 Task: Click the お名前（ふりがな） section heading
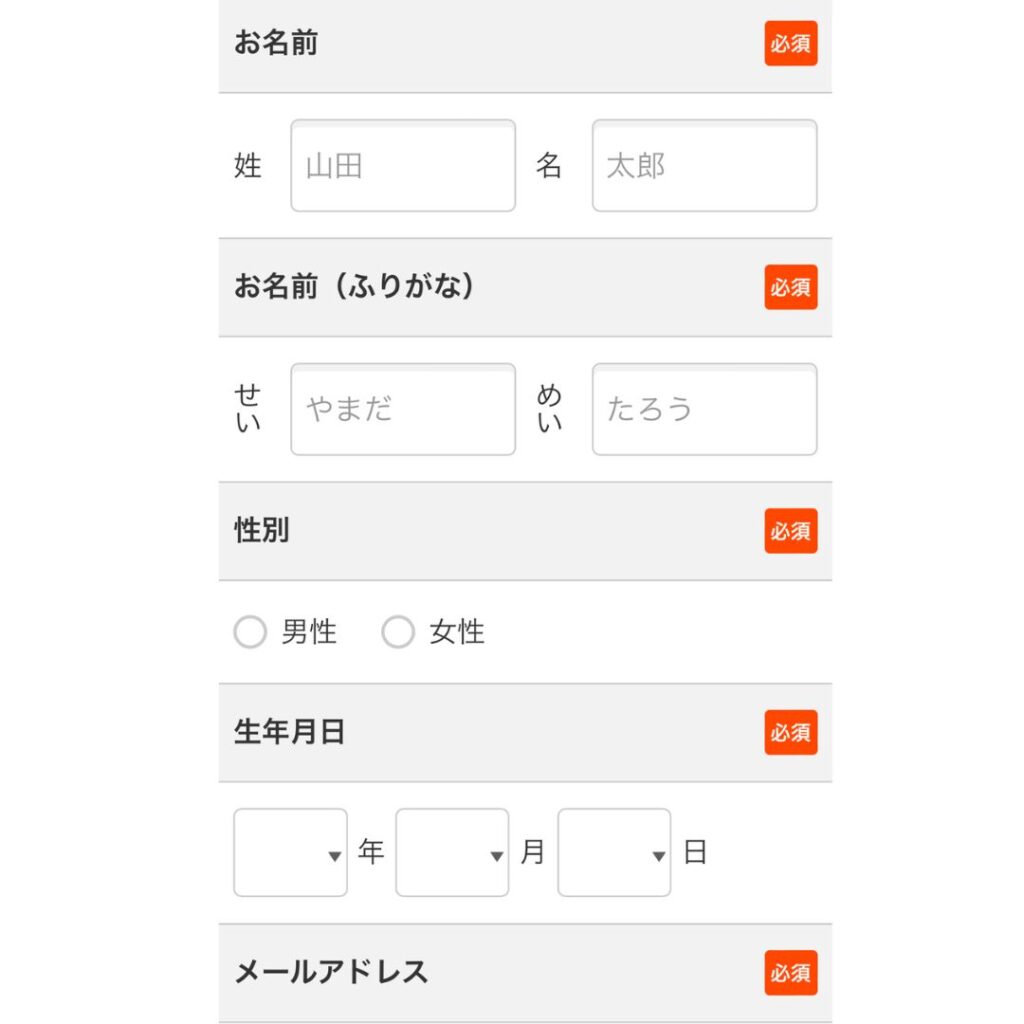(354, 287)
